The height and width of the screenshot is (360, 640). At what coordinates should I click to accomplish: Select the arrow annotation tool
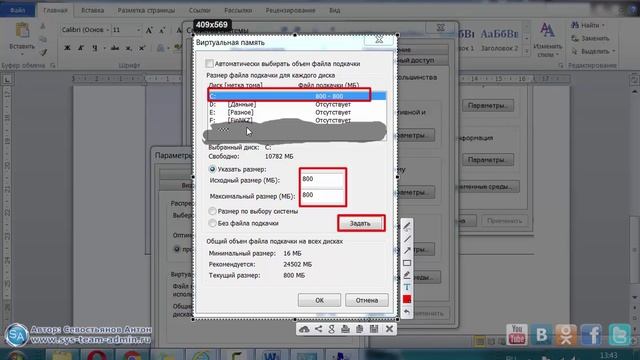[407, 251]
